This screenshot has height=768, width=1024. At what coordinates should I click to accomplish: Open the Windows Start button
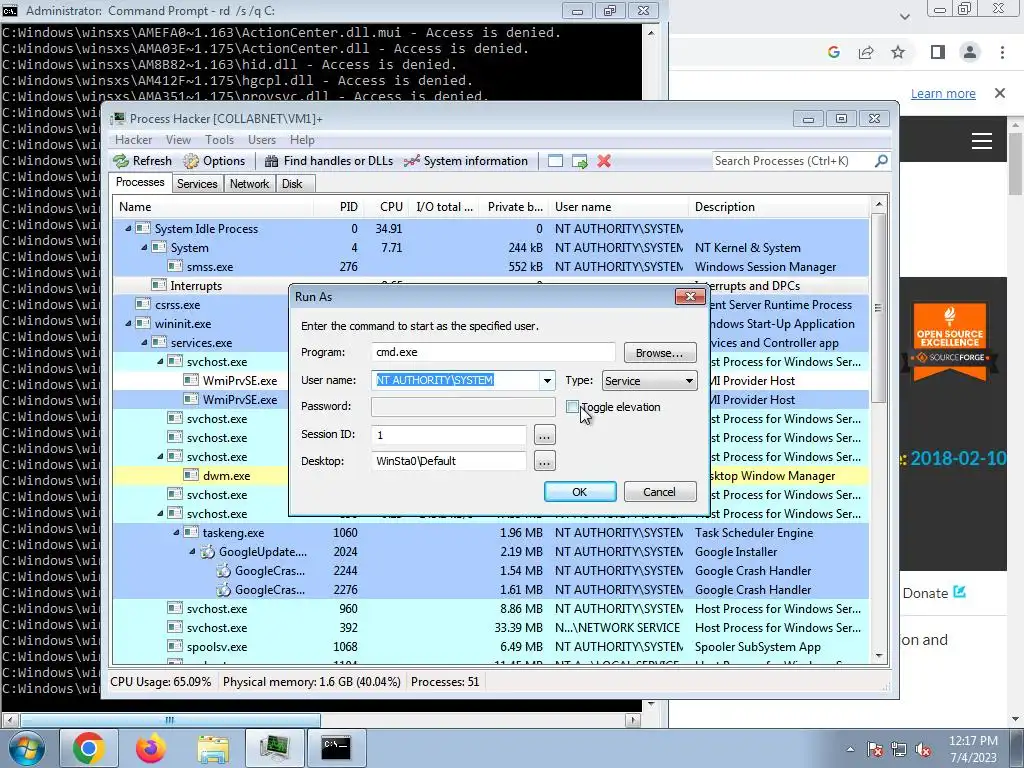tap(27, 748)
